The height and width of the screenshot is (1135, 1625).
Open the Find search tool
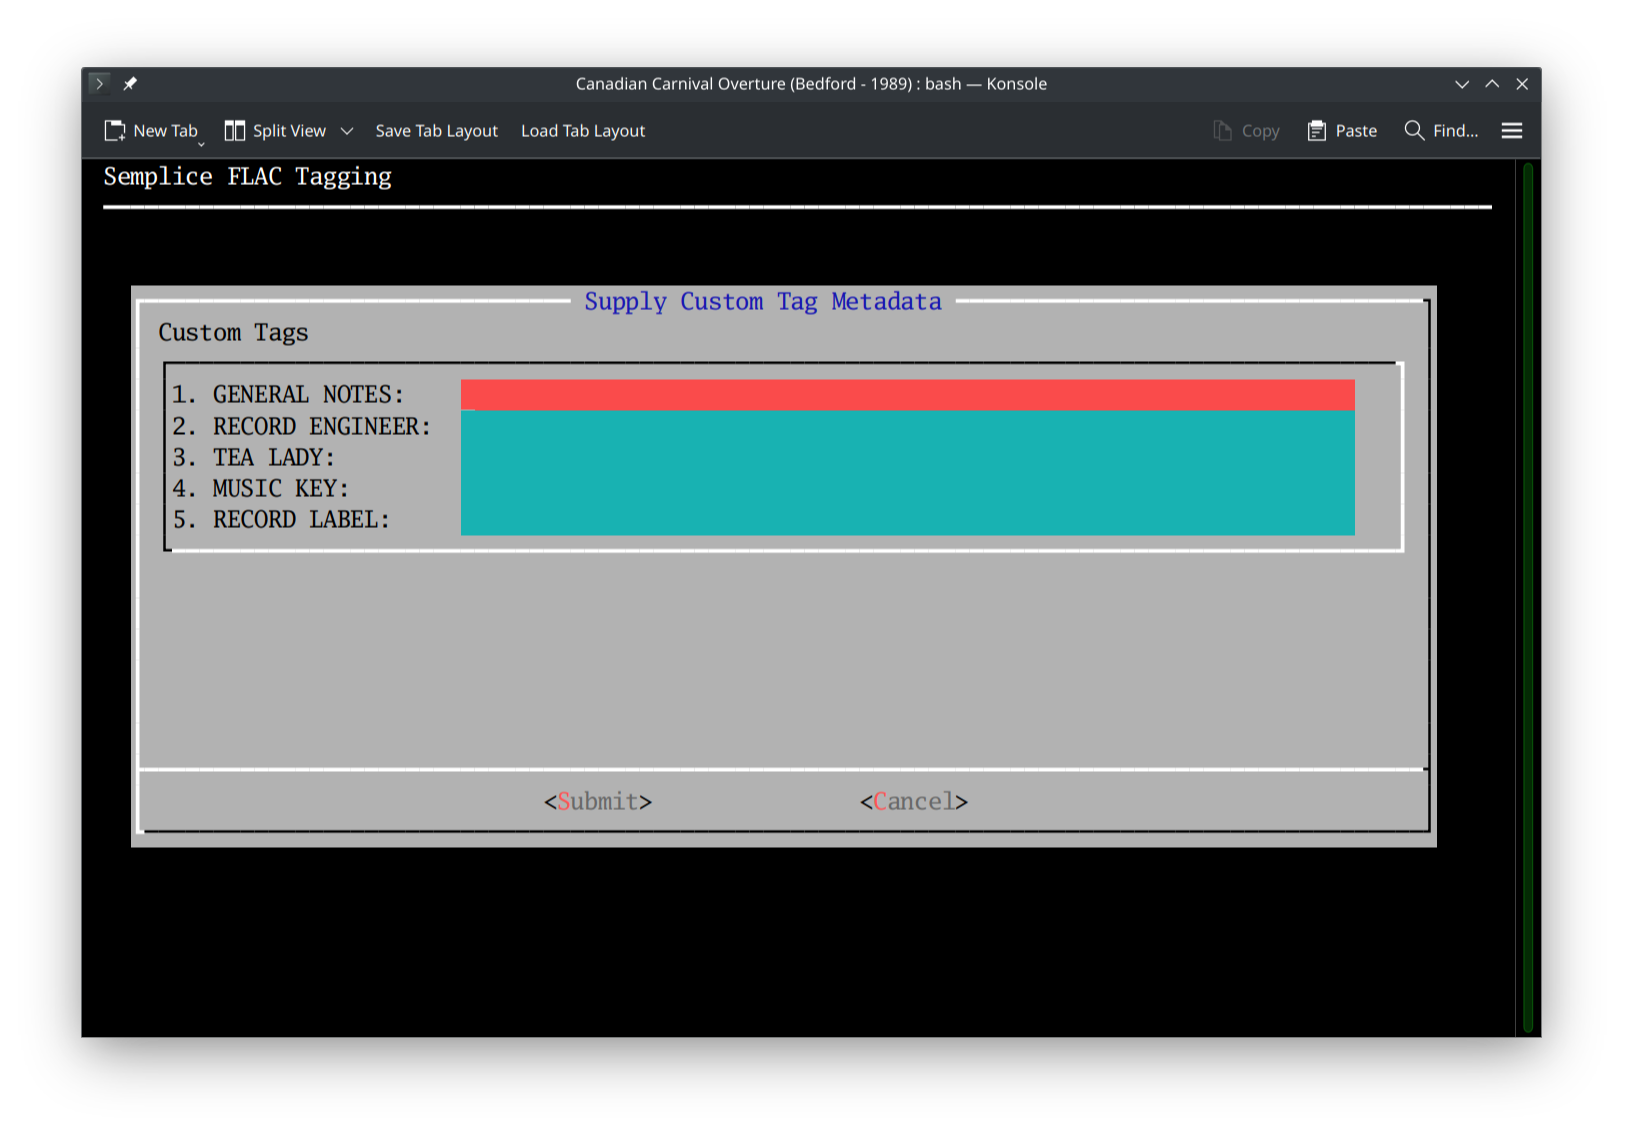(x=1440, y=130)
